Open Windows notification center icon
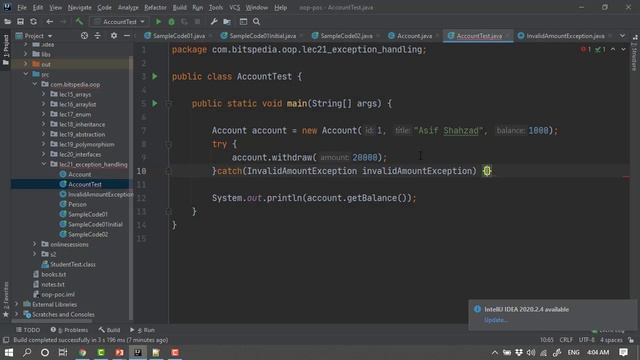The image size is (640, 360). 623,352
